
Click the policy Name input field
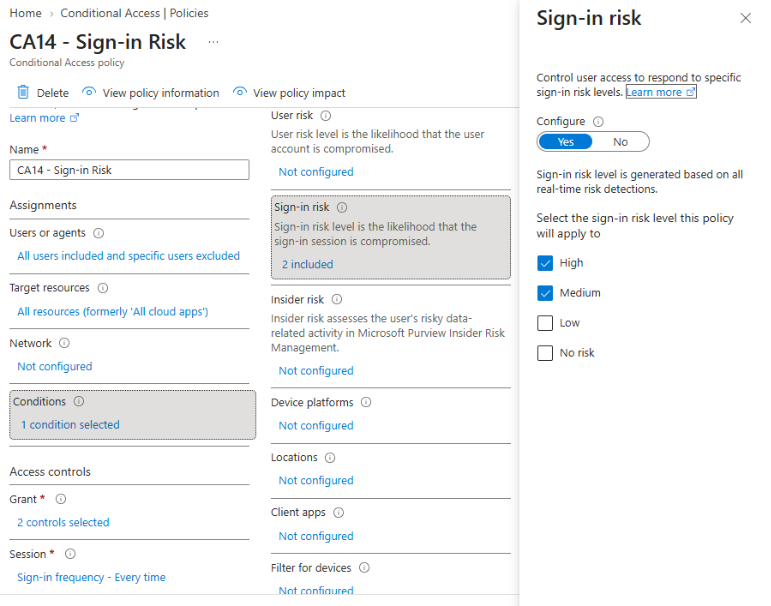click(x=129, y=170)
